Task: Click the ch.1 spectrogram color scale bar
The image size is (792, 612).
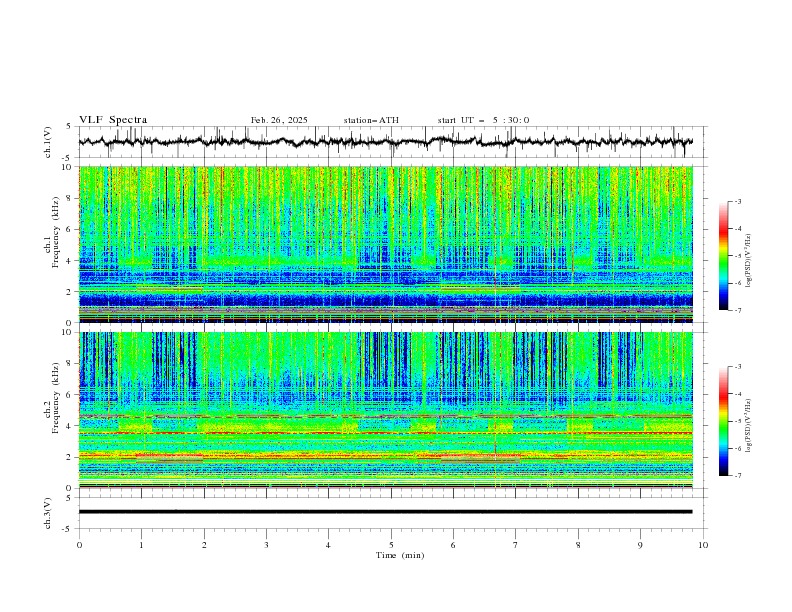Action: pos(723,256)
